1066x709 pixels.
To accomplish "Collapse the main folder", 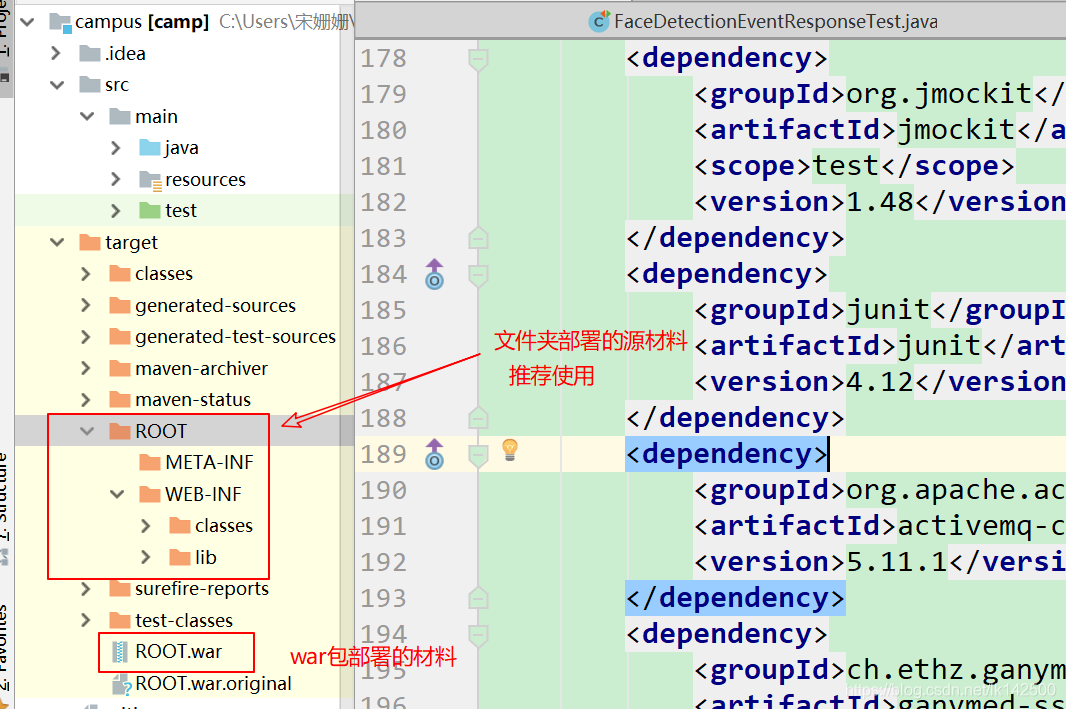I will click(87, 116).
